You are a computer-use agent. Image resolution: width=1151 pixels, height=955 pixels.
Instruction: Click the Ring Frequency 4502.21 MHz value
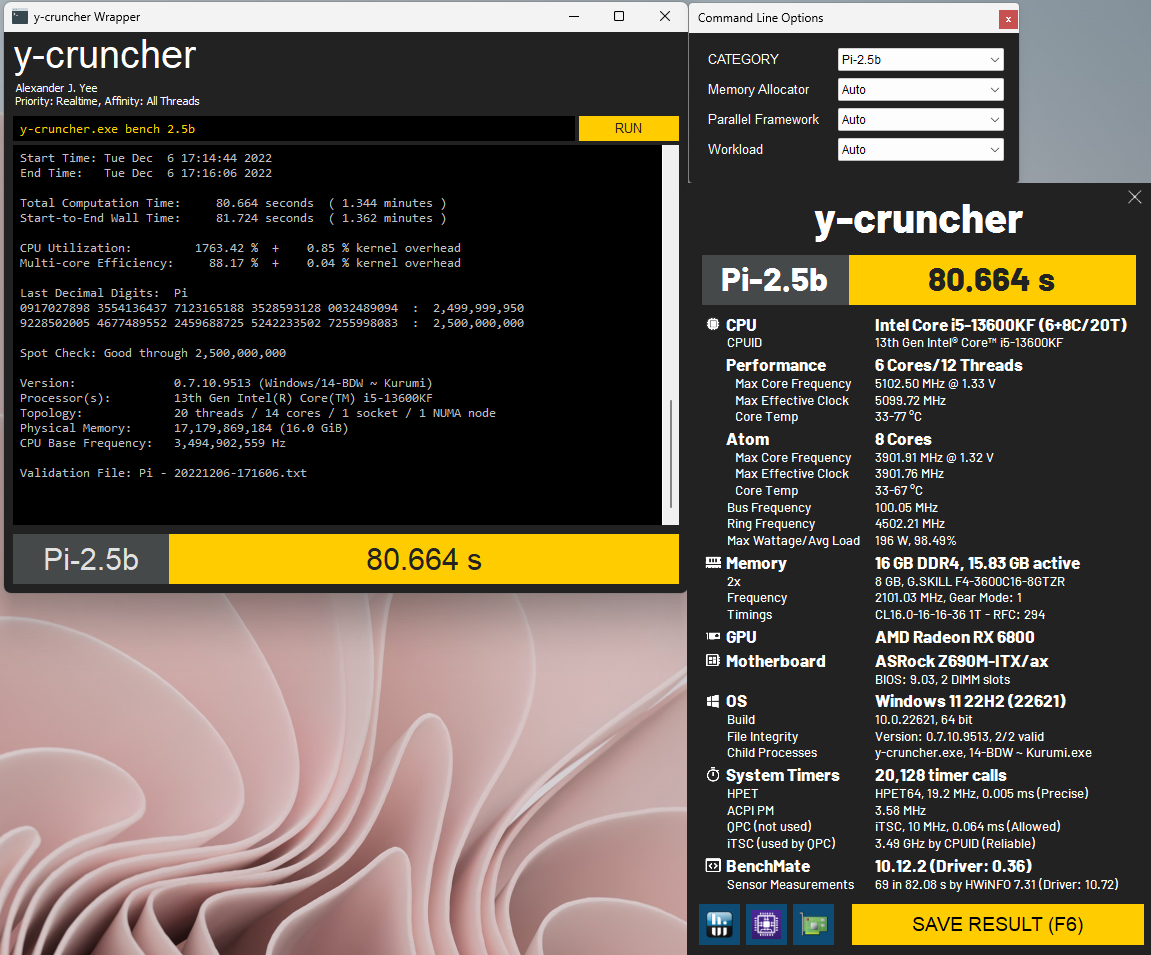coord(909,523)
